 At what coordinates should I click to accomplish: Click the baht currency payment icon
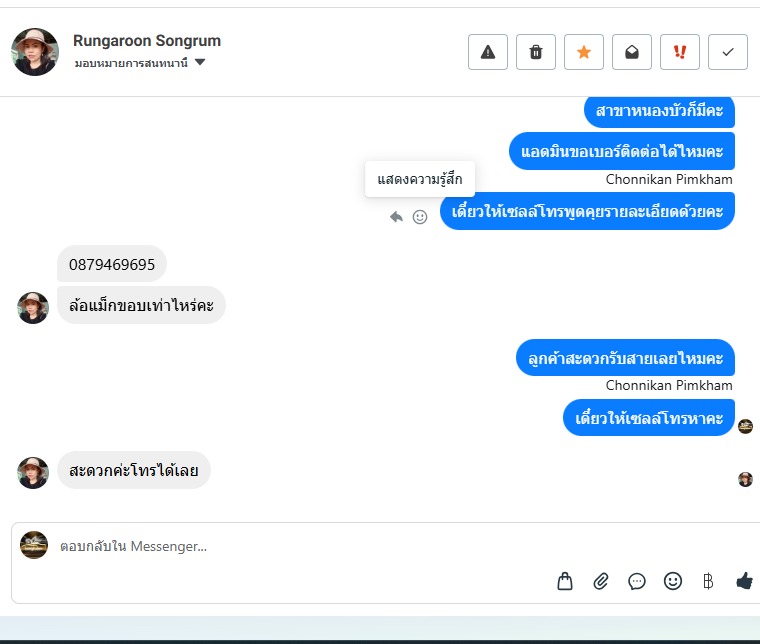click(708, 581)
